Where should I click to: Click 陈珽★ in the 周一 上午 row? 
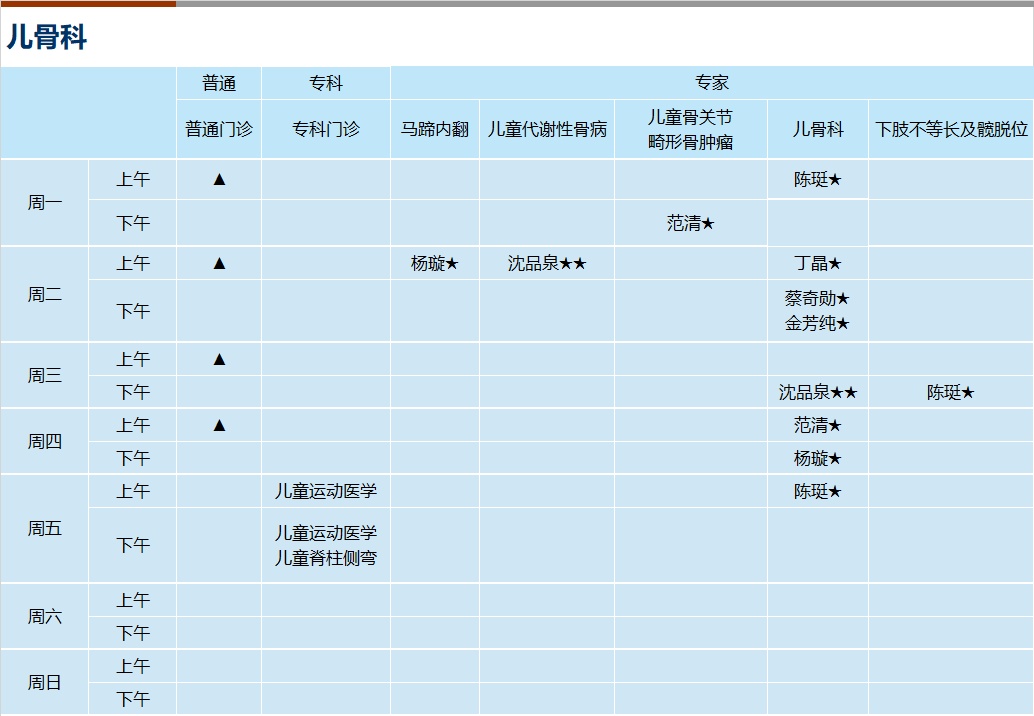tap(818, 179)
